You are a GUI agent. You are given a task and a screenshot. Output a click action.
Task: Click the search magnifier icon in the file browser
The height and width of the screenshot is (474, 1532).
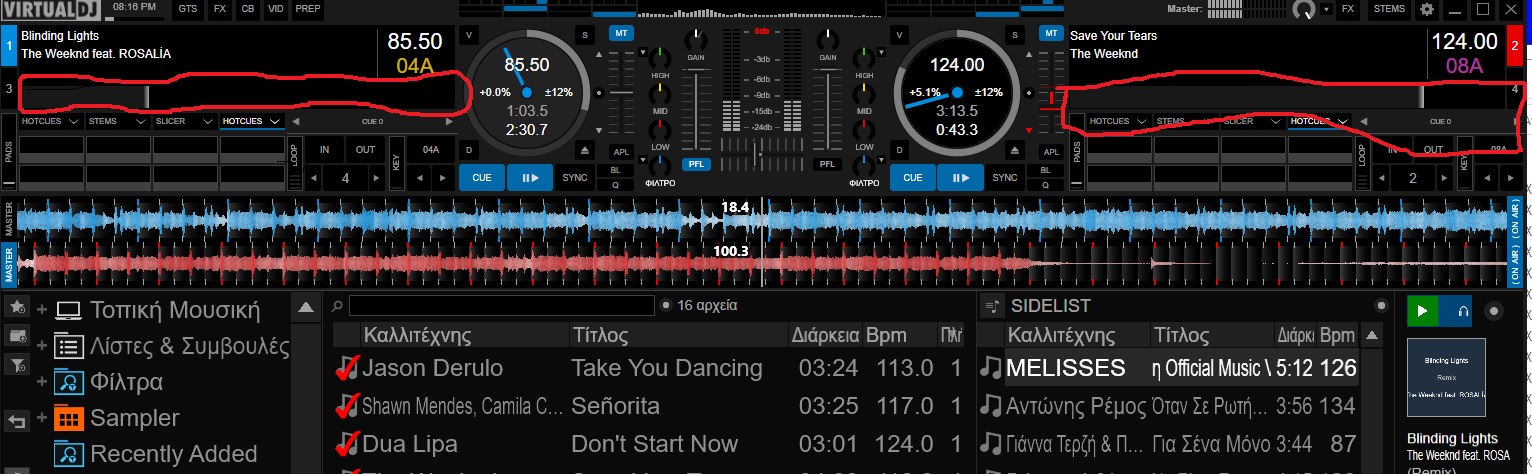click(x=339, y=306)
